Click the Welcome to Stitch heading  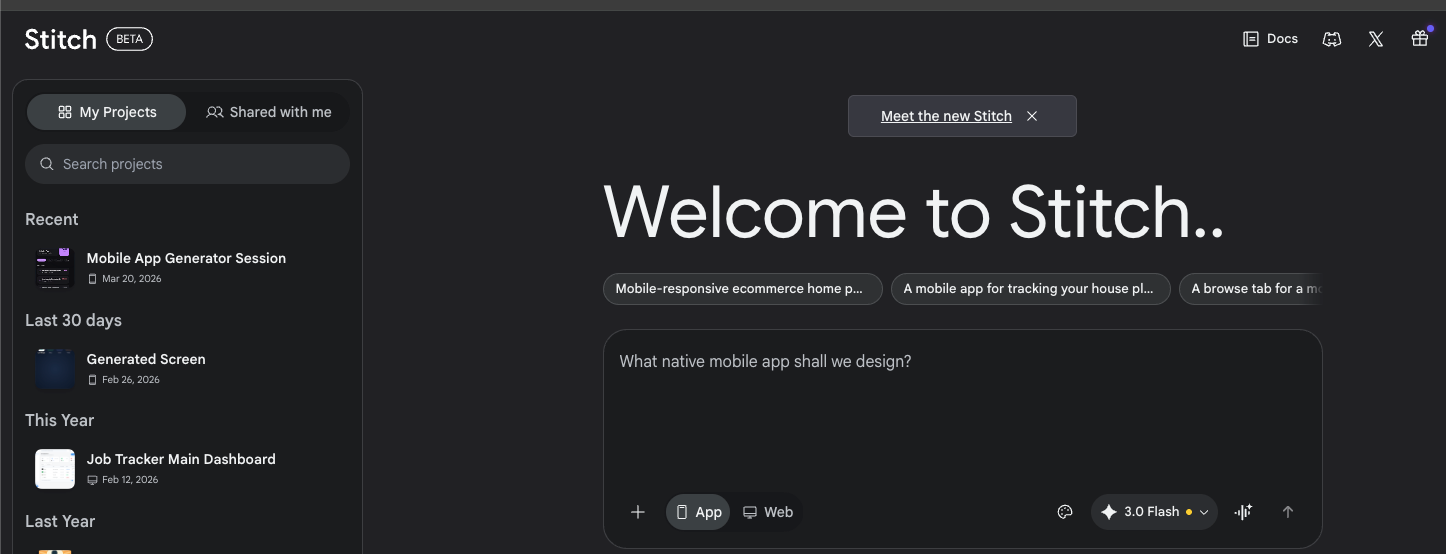click(x=914, y=212)
